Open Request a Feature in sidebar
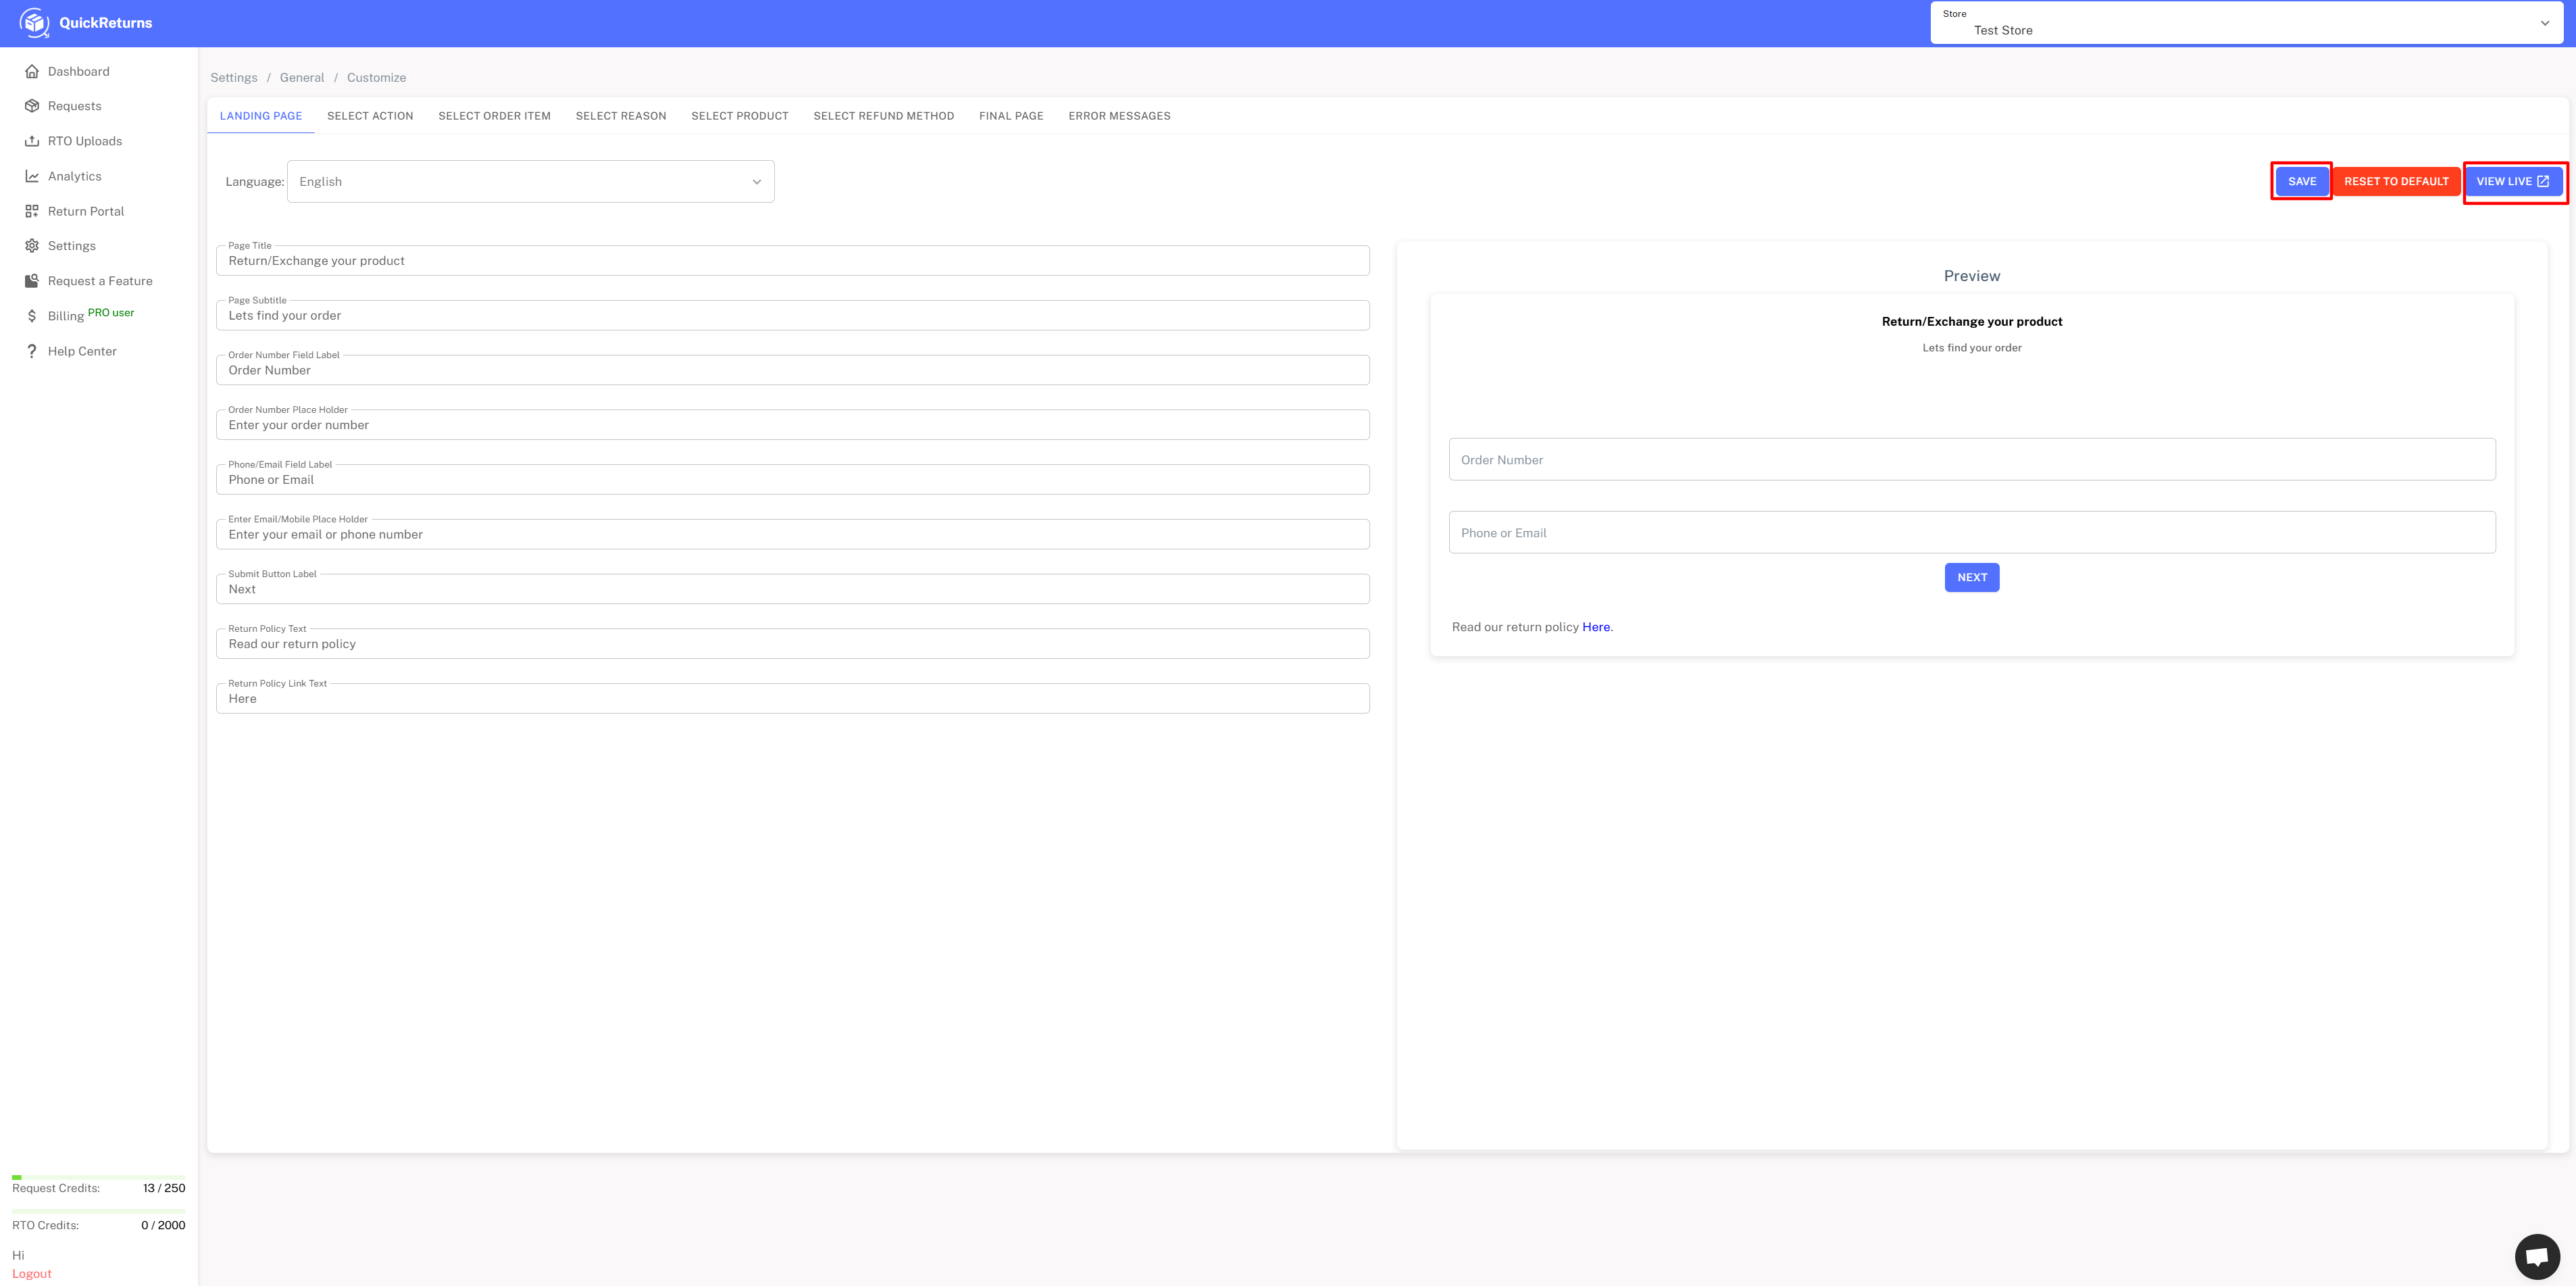 tap(100, 281)
